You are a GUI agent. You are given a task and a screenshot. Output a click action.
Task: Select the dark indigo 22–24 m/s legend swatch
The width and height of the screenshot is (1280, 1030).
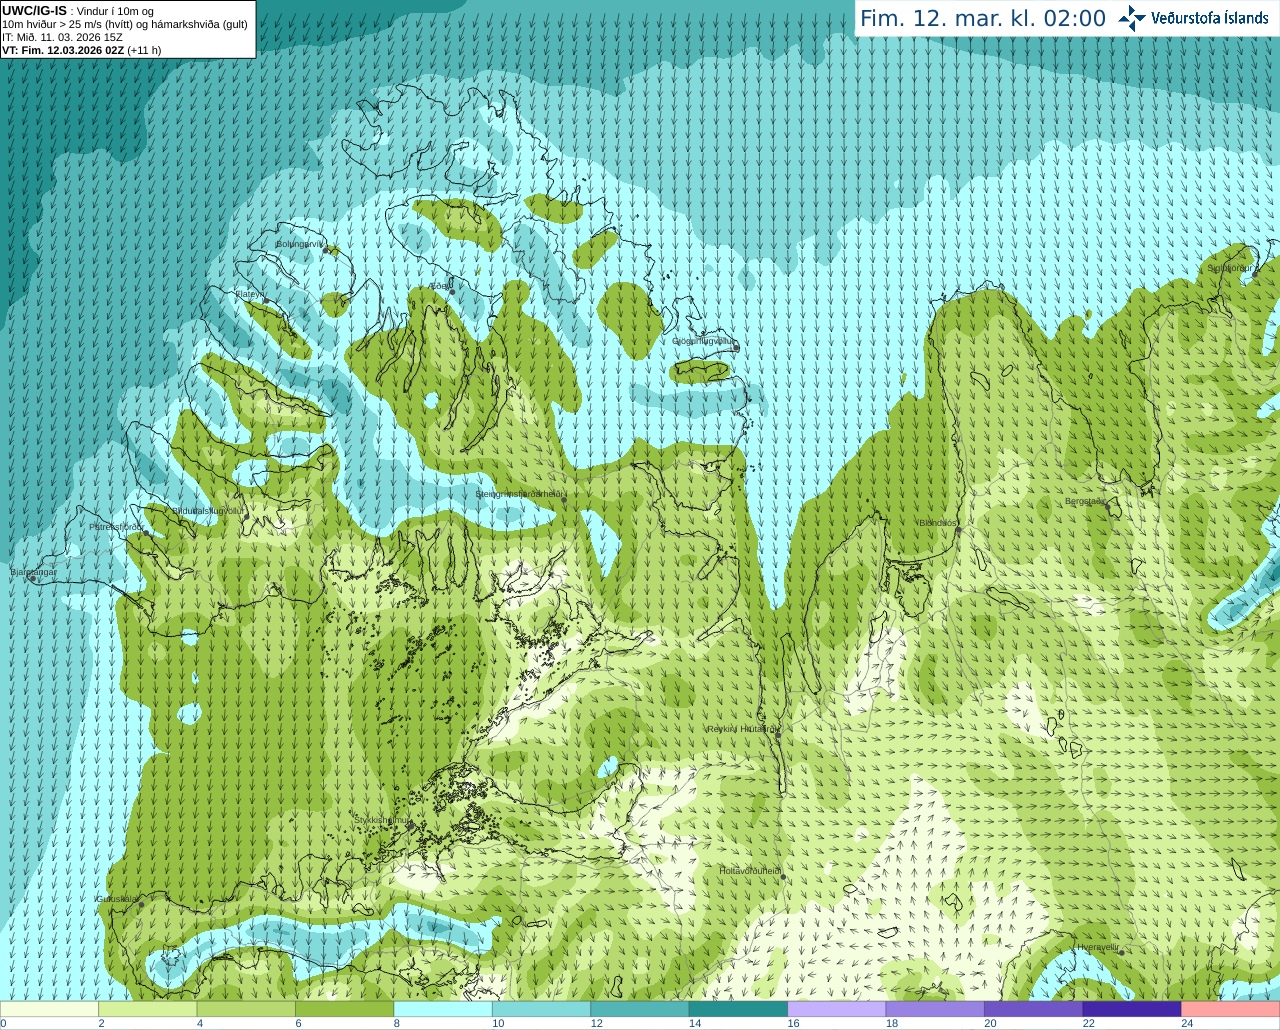tap(1132, 1008)
